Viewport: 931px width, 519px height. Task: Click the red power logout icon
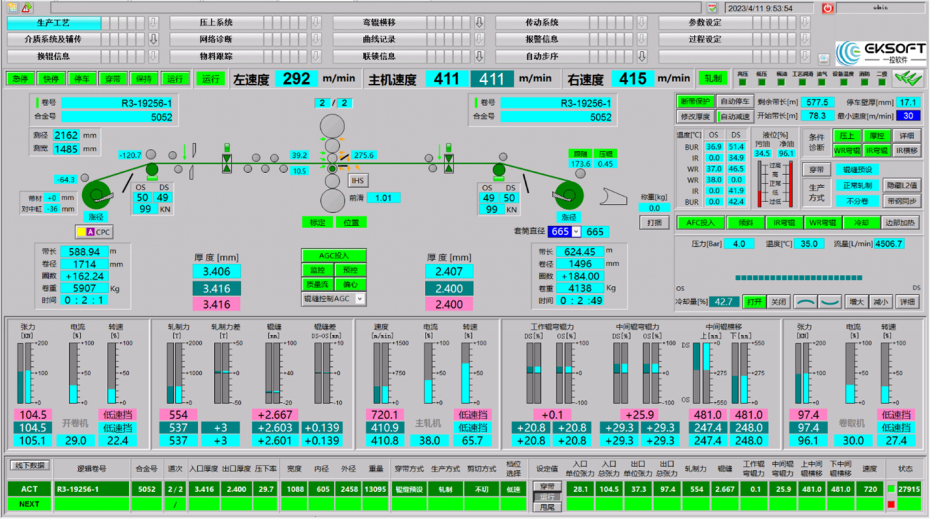pyautogui.click(x=827, y=8)
